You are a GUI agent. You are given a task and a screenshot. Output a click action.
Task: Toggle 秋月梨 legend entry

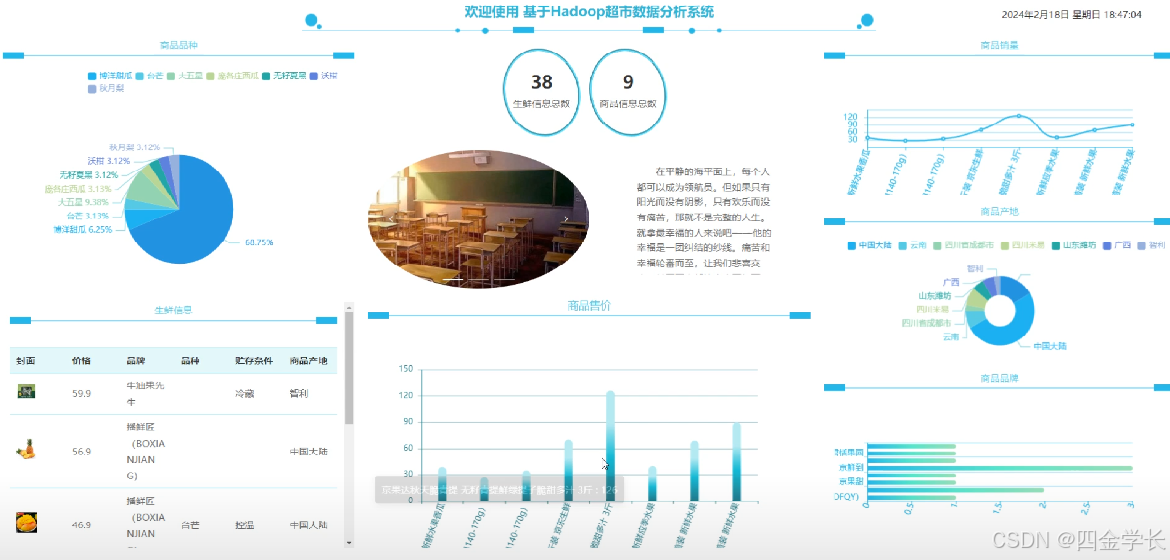105,88
